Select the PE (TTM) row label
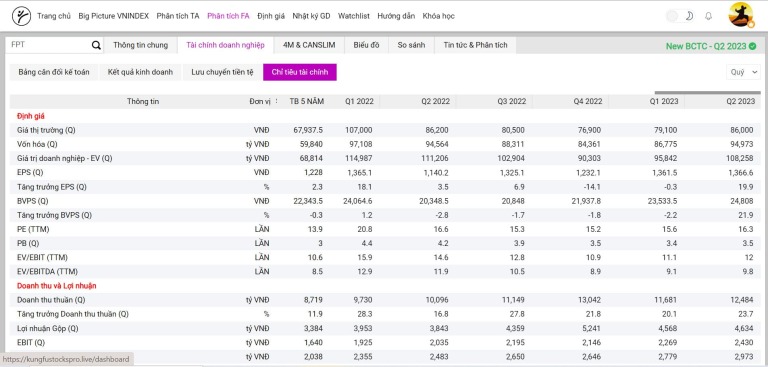Image resolution: width=768 pixels, height=367 pixels. coord(33,229)
